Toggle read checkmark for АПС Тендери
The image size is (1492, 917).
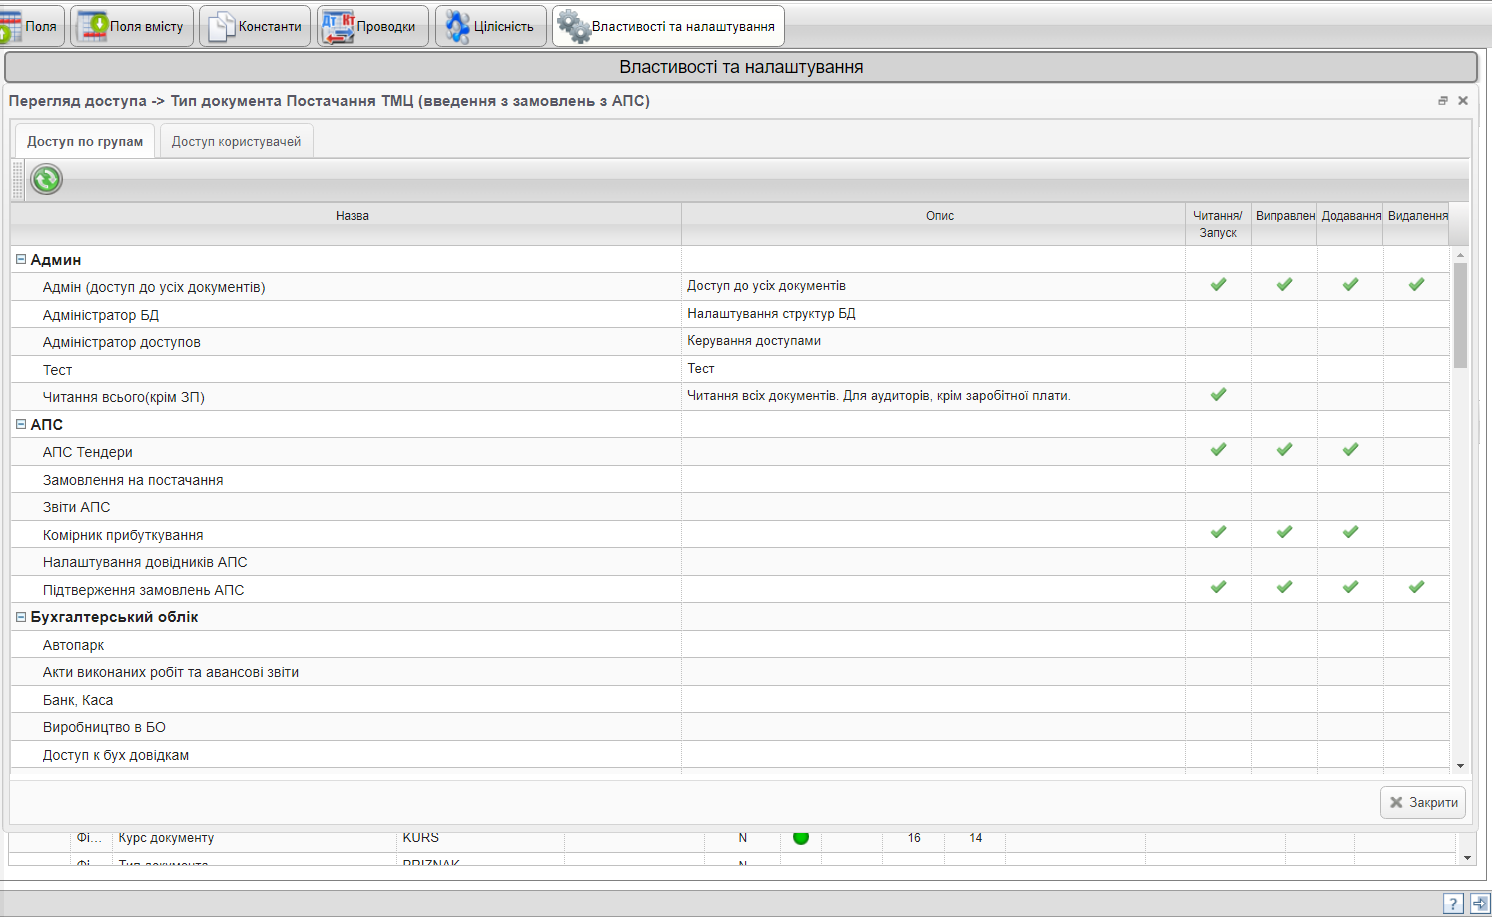click(1218, 450)
